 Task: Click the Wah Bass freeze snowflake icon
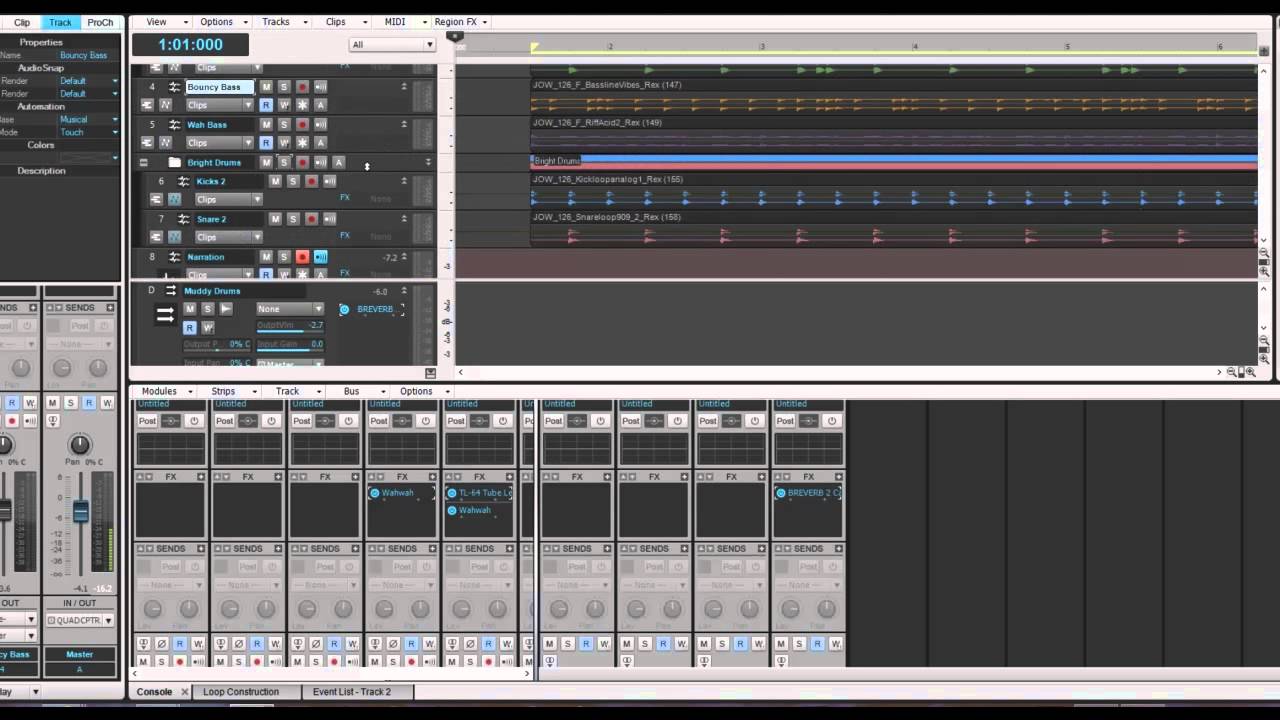(x=302, y=143)
